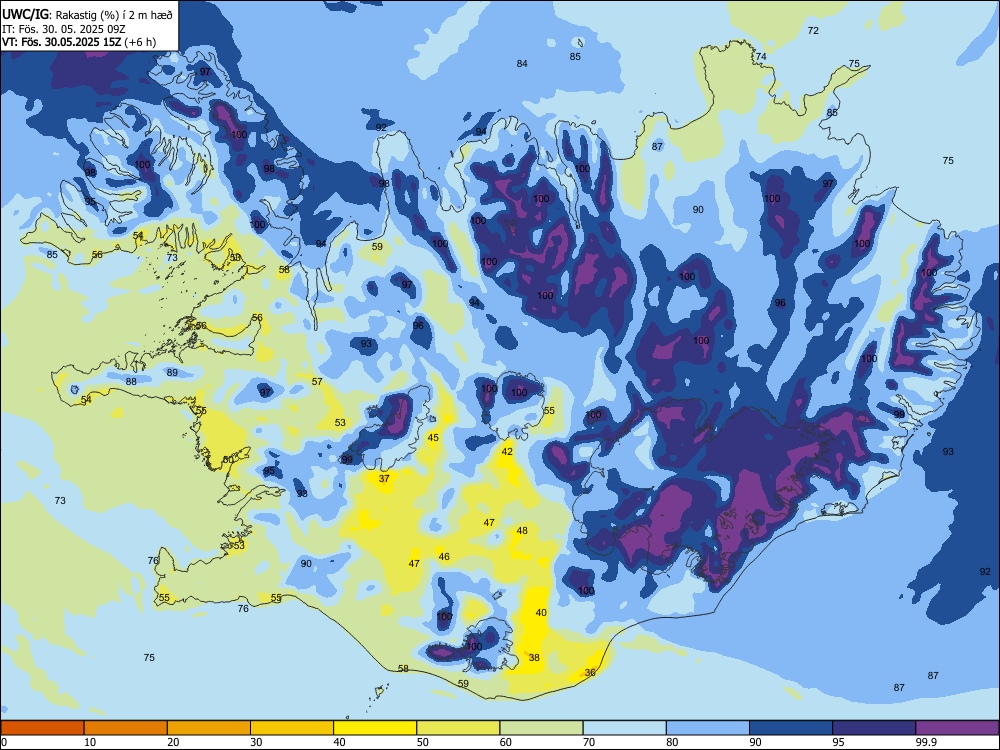1000x750 pixels.
Task: Click the humidity value '46' on the map
Action: click(444, 557)
